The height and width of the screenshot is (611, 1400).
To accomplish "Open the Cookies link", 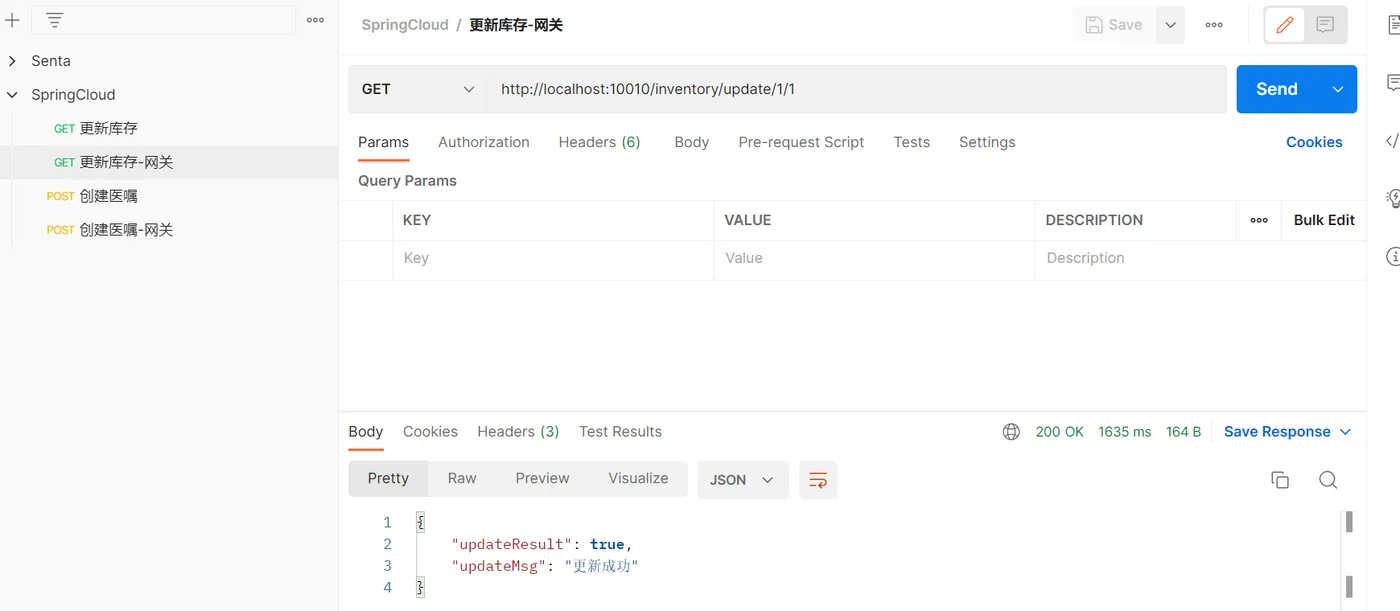I will point(1314,142).
